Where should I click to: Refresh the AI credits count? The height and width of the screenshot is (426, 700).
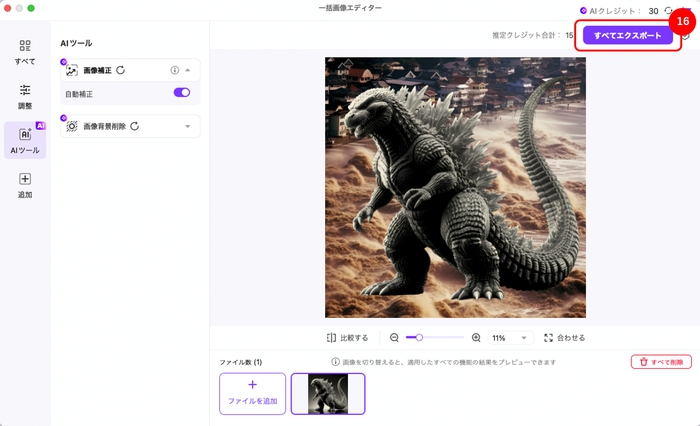coord(668,11)
